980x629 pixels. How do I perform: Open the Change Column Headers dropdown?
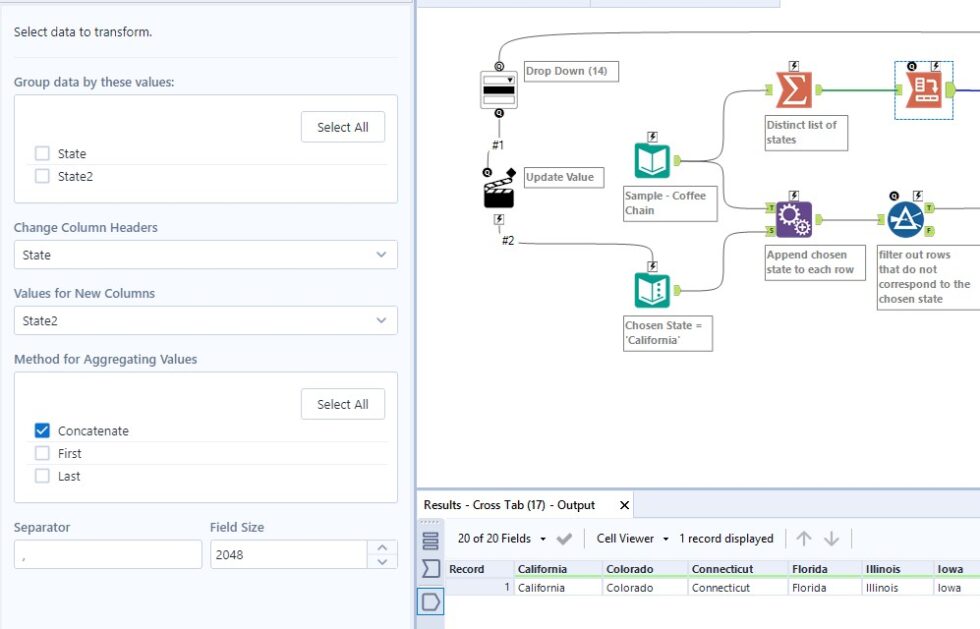pos(207,255)
